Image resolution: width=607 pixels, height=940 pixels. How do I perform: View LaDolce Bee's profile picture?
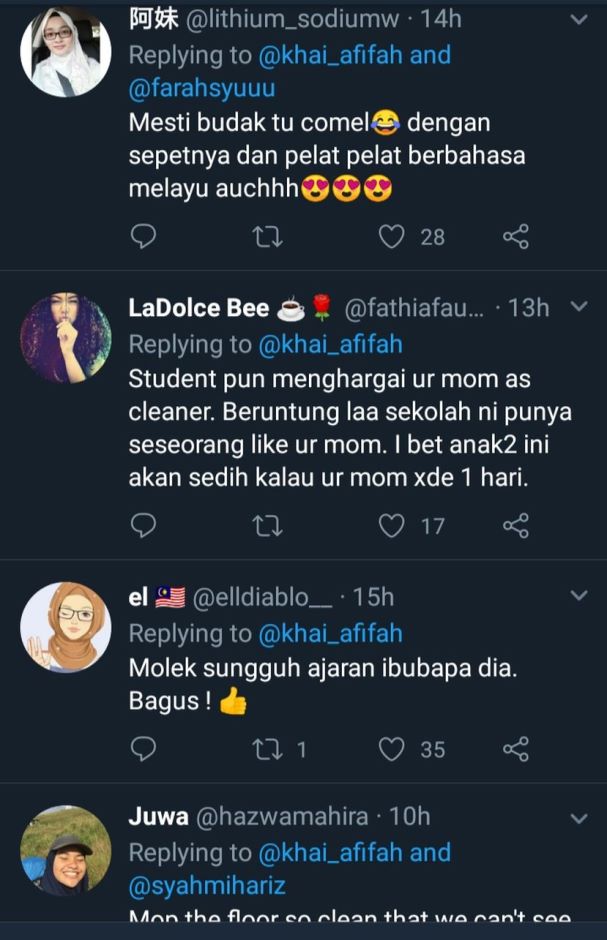(x=66, y=338)
